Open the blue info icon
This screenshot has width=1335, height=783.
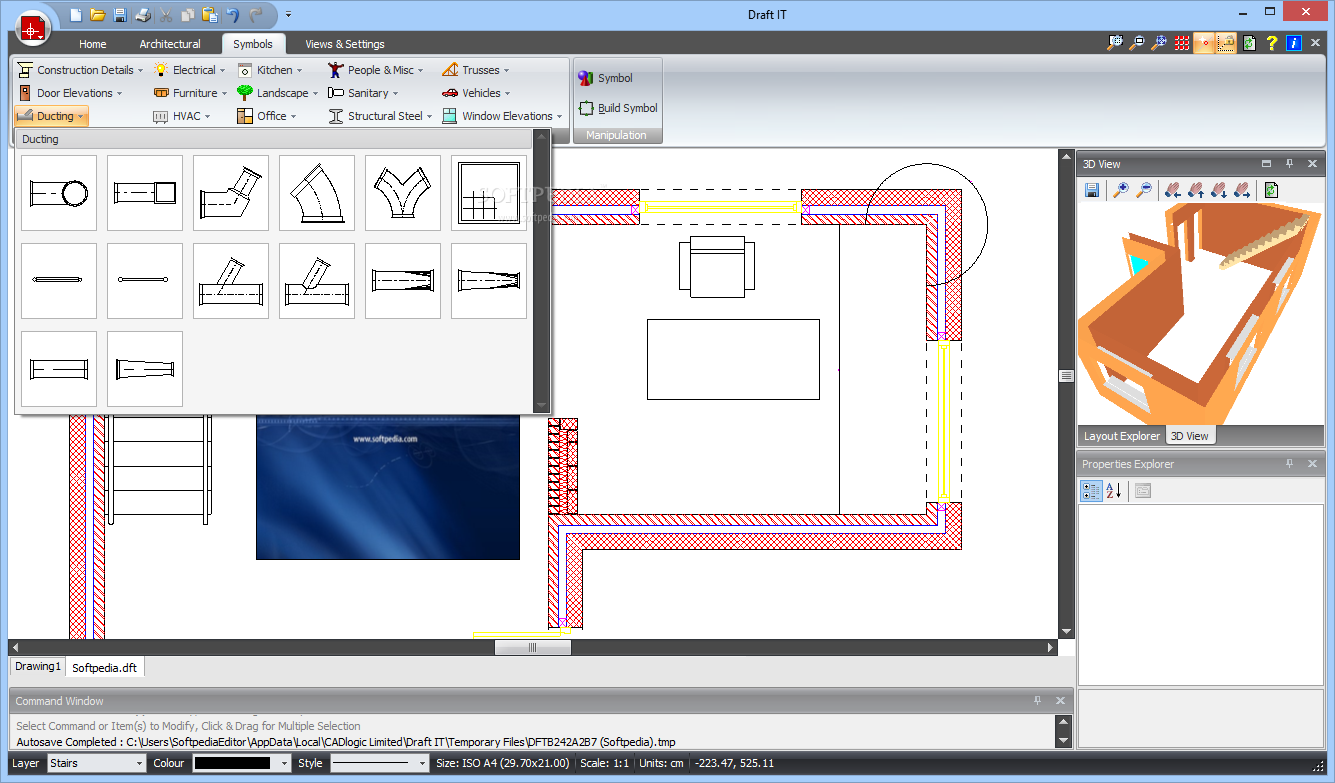(x=1294, y=43)
